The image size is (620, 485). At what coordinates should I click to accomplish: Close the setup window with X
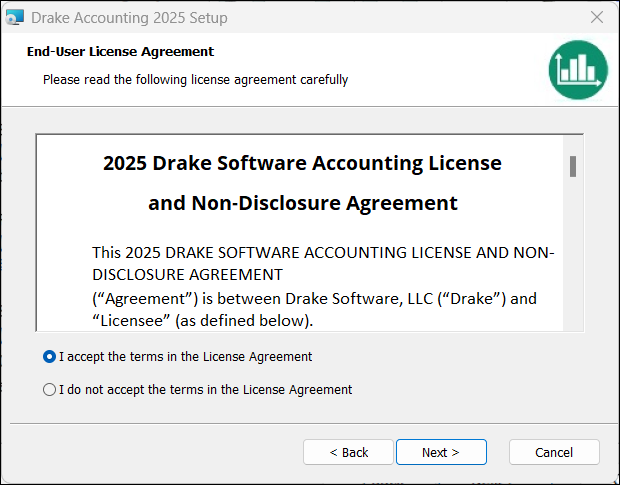click(x=597, y=17)
